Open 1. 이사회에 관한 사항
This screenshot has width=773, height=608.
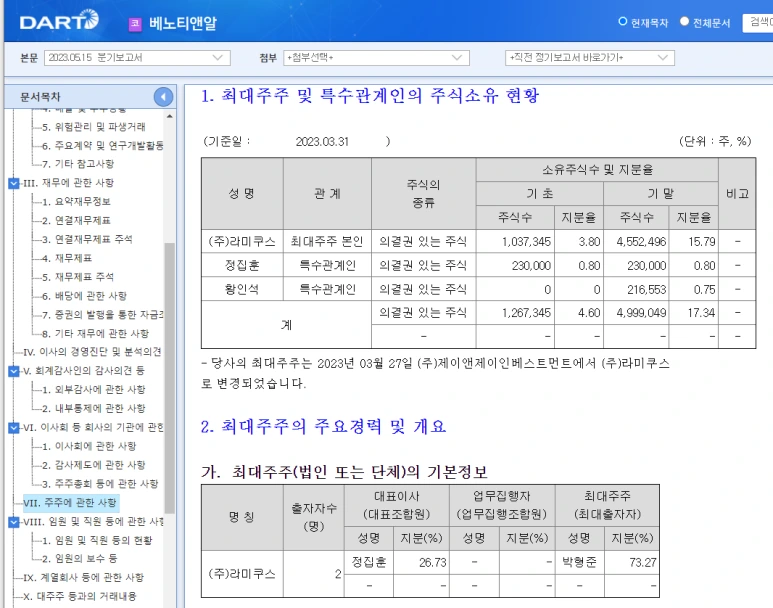(x=89, y=446)
